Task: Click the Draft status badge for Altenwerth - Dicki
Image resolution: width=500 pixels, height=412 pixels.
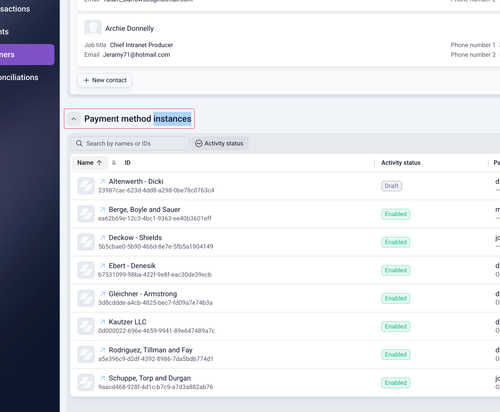Action: 391,186
